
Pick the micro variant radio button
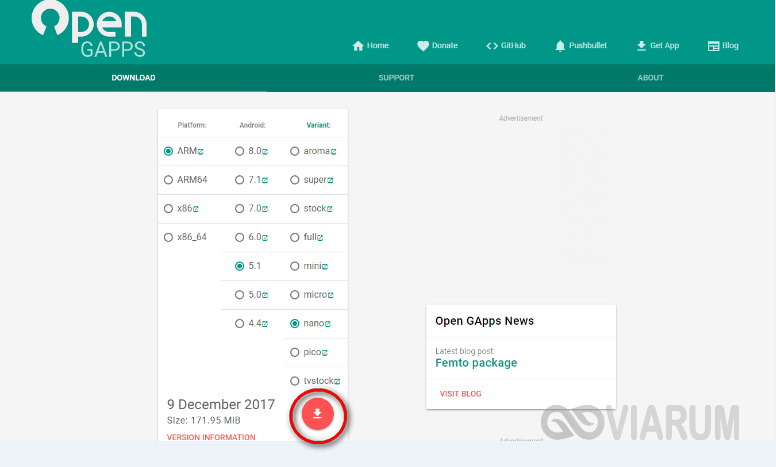pos(294,295)
